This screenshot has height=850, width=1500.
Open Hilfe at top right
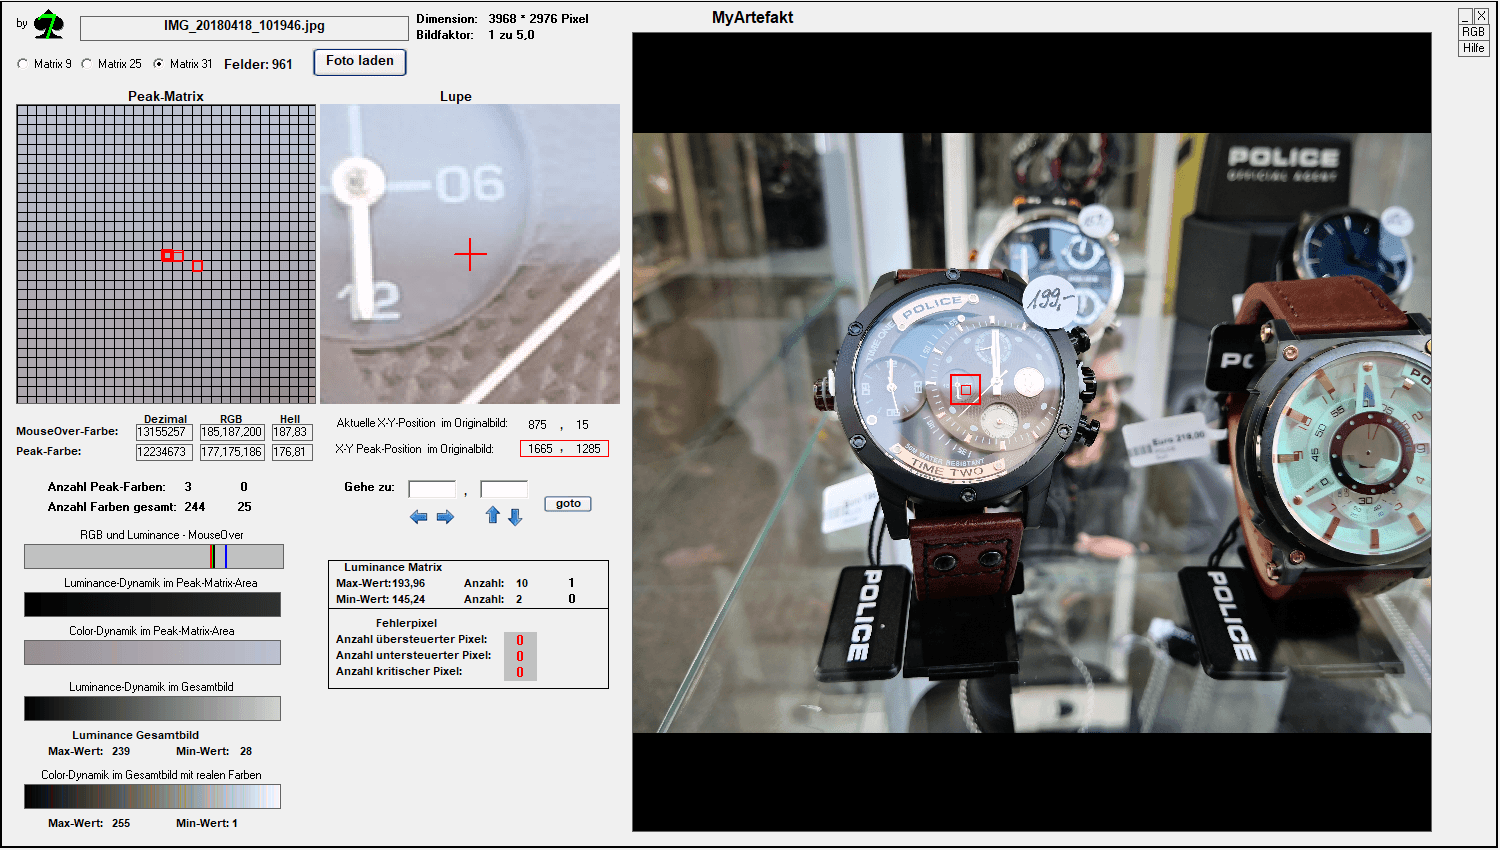tap(1473, 48)
